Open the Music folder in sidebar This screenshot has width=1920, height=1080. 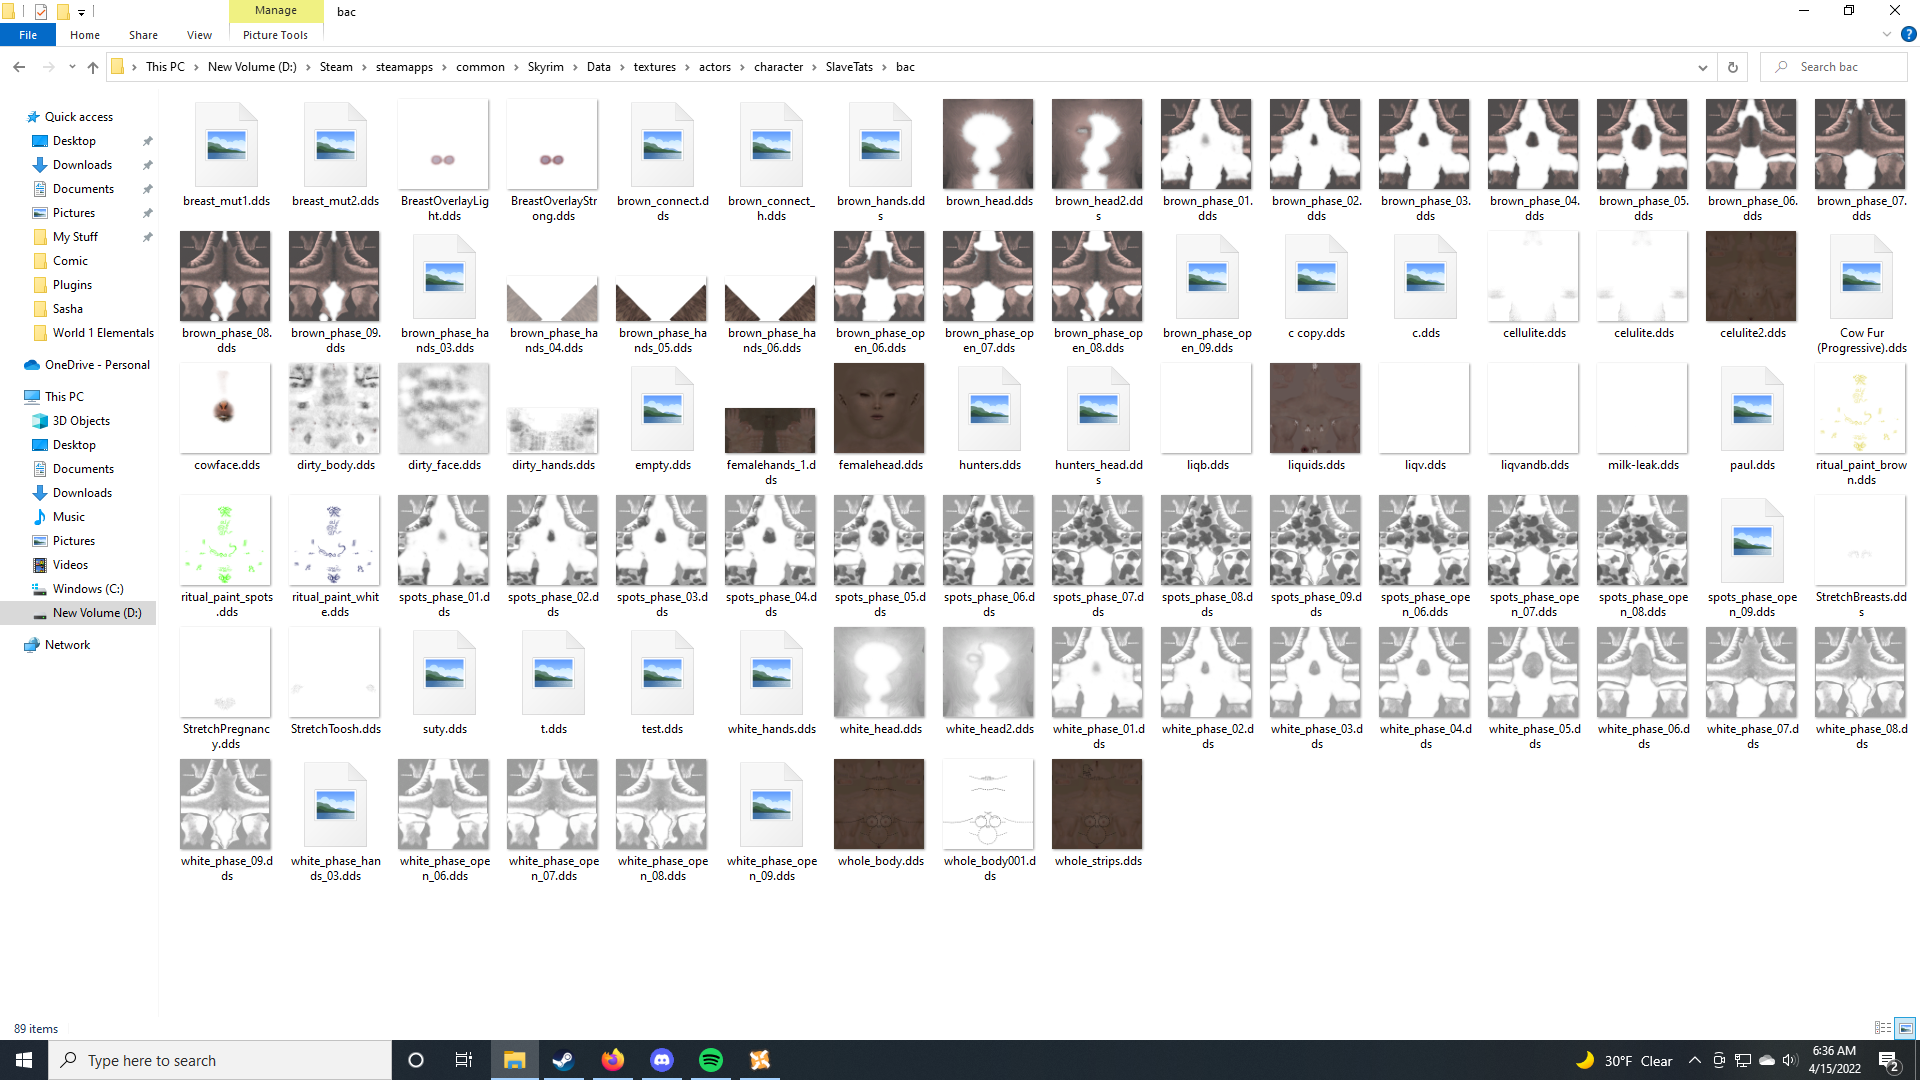click(69, 517)
